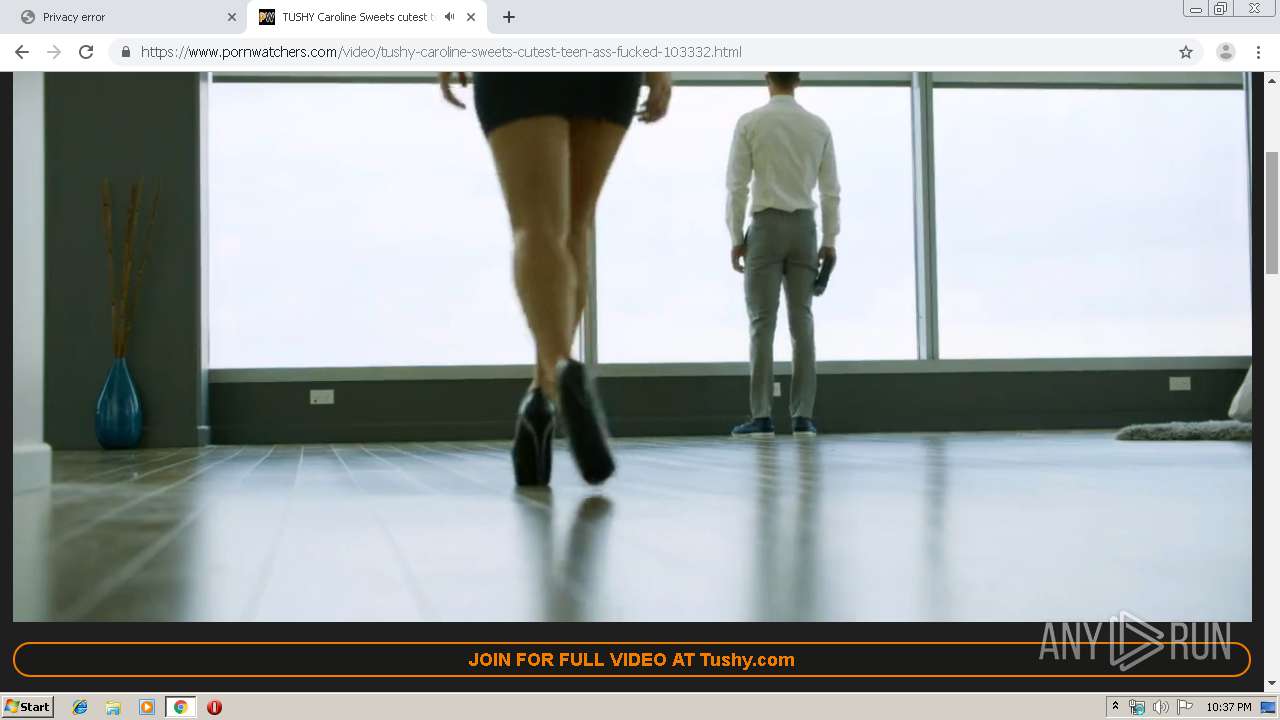Click the address bar URL field

[655, 52]
